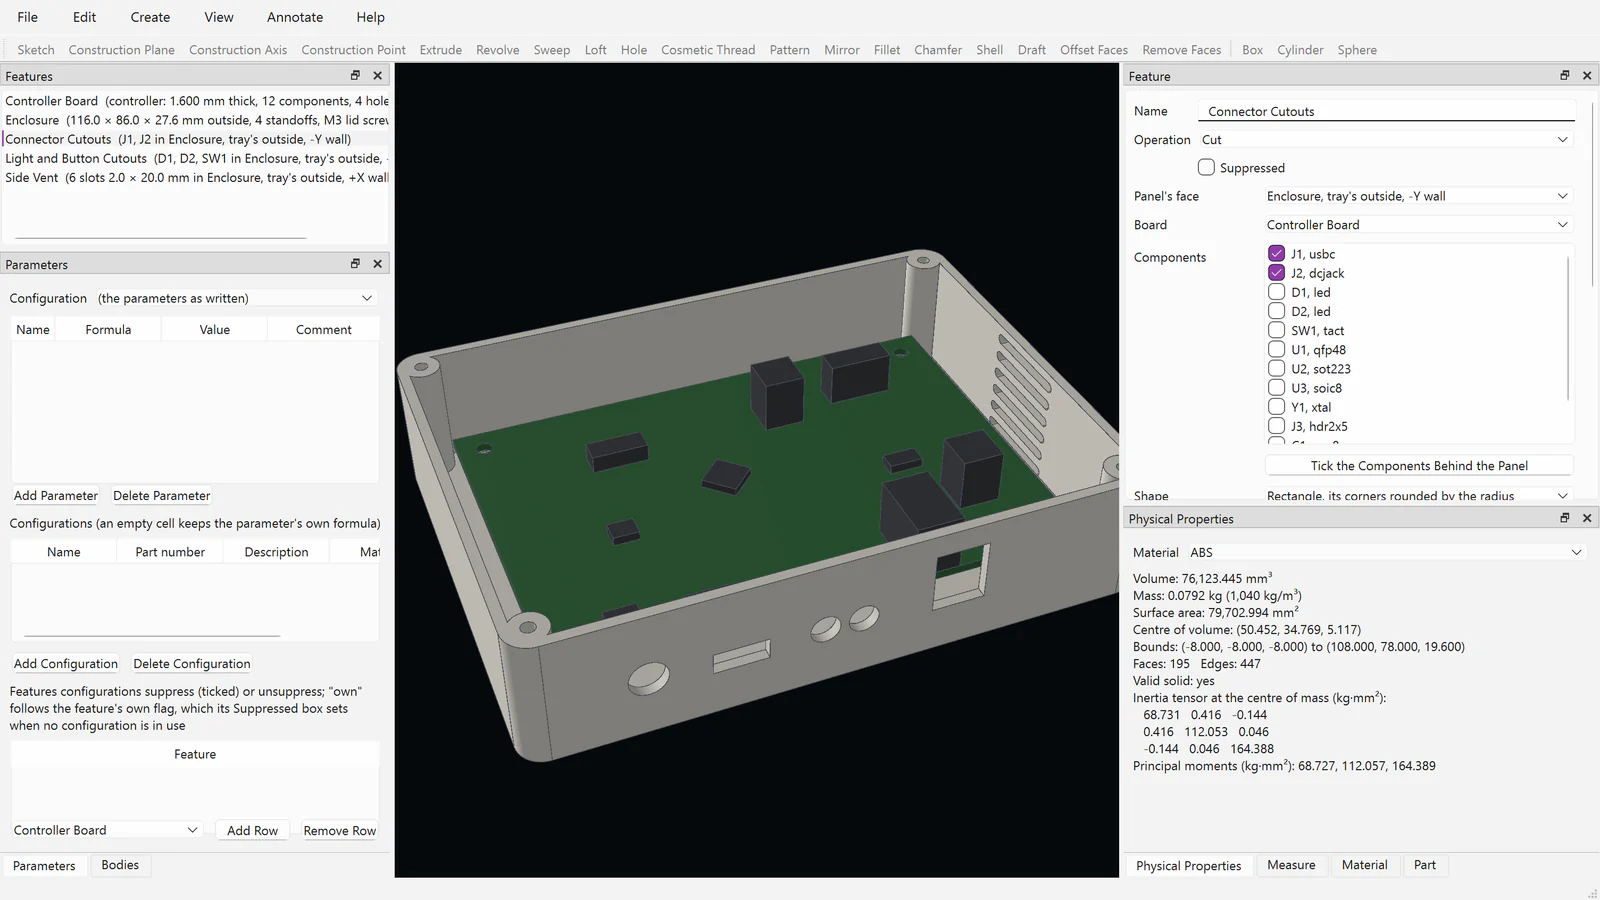
Task: Open the Operation dropdown showing Cut
Action: (x=1385, y=140)
